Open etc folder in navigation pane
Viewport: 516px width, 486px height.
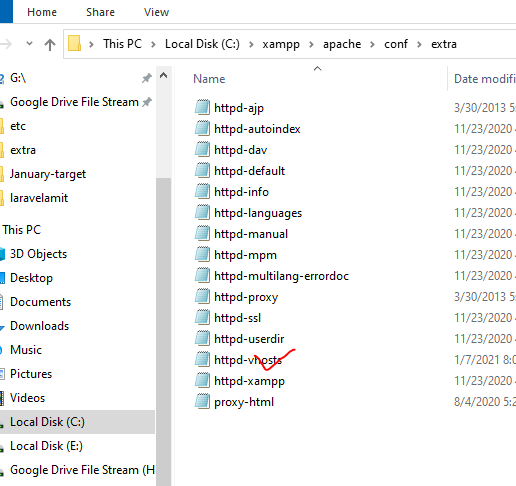point(18,126)
